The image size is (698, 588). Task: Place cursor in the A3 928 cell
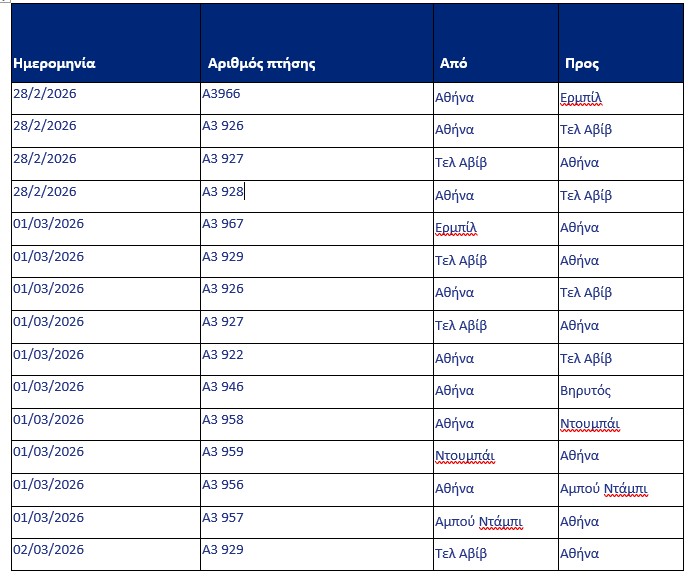(x=317, y=196)
